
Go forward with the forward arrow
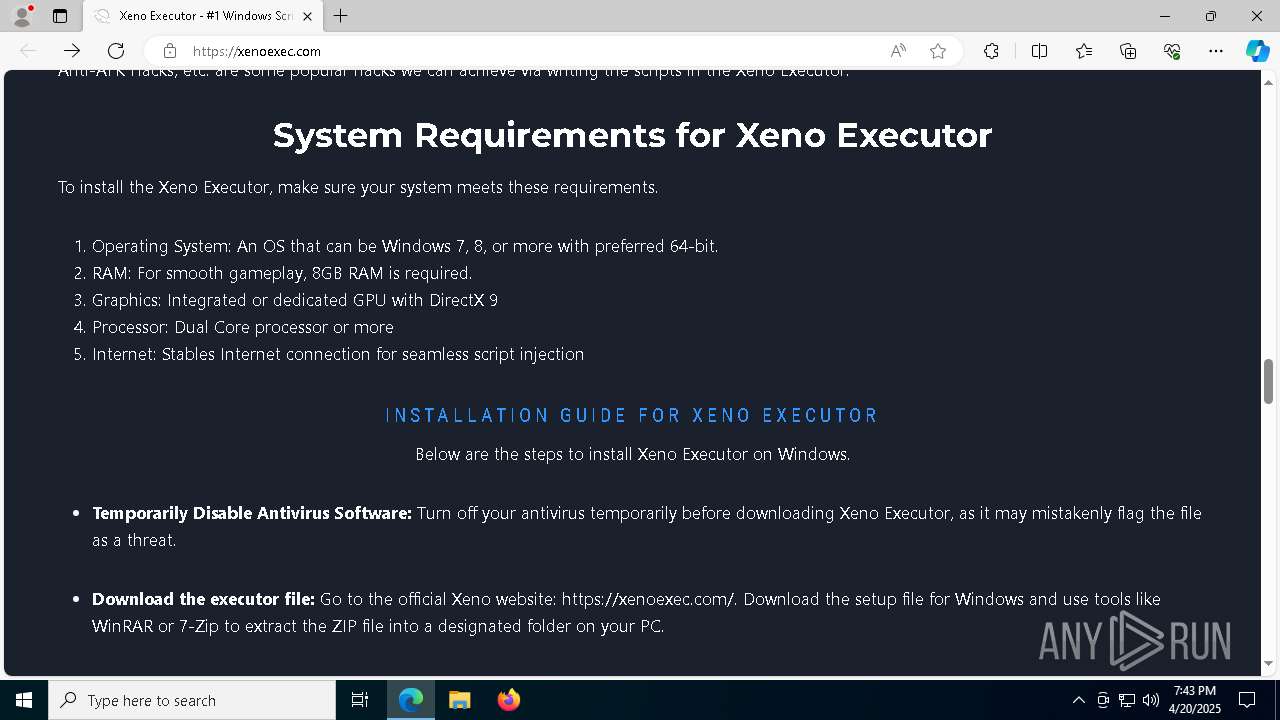(72, 51)
